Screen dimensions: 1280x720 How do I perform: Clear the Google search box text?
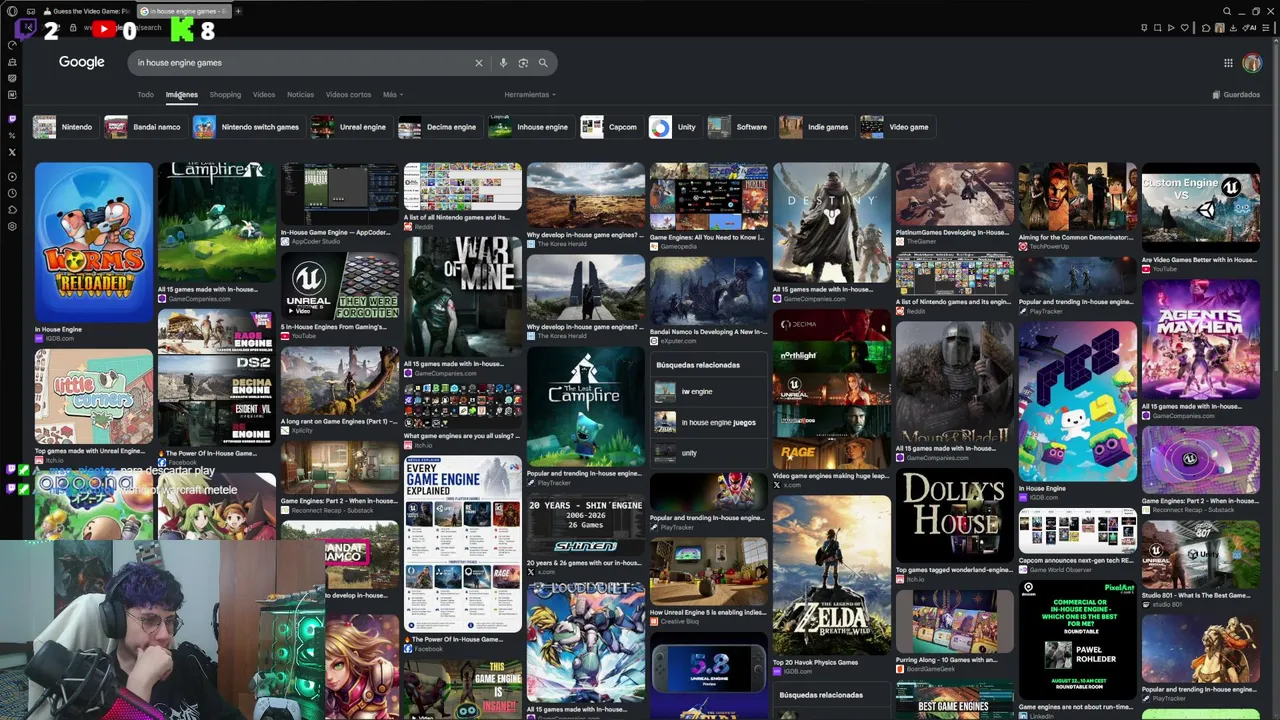(x=478, y=63)
